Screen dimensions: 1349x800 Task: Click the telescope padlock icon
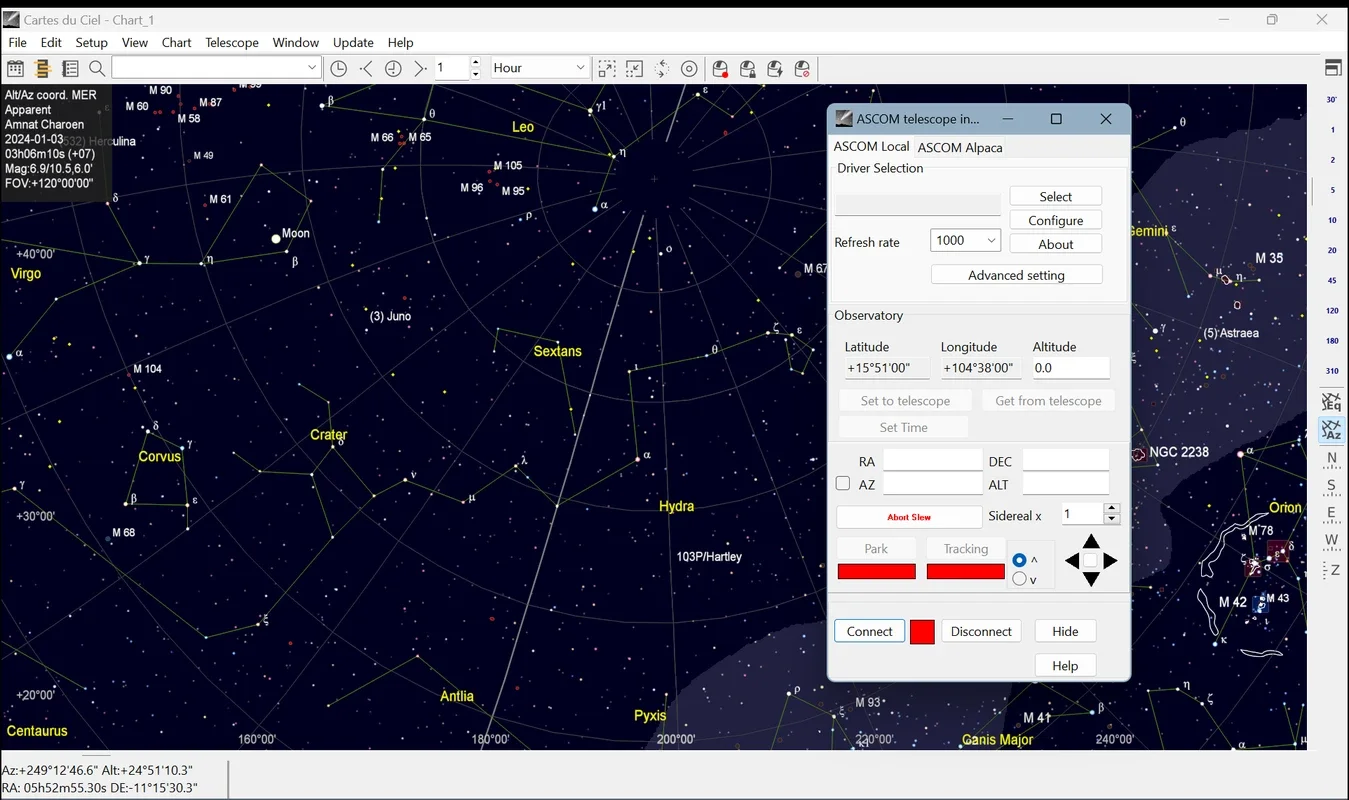(x=747, y=69)
